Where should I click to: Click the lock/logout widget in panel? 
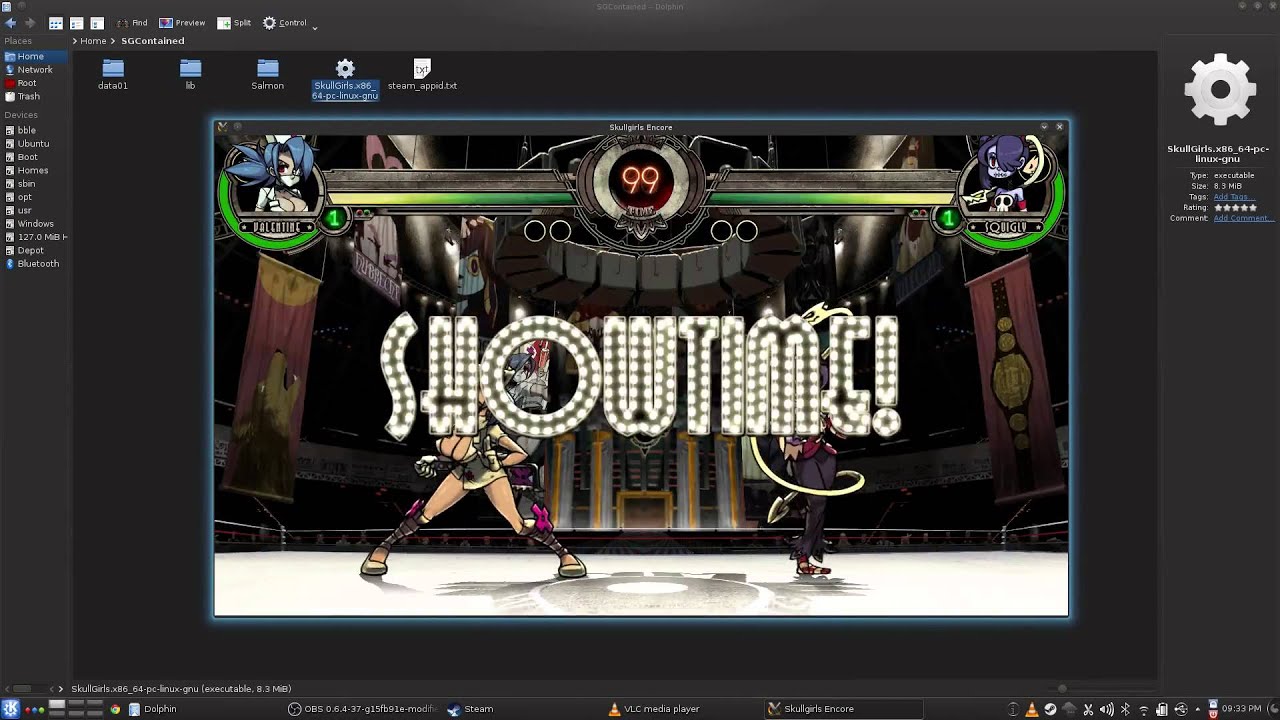[x=1213, y=709]
